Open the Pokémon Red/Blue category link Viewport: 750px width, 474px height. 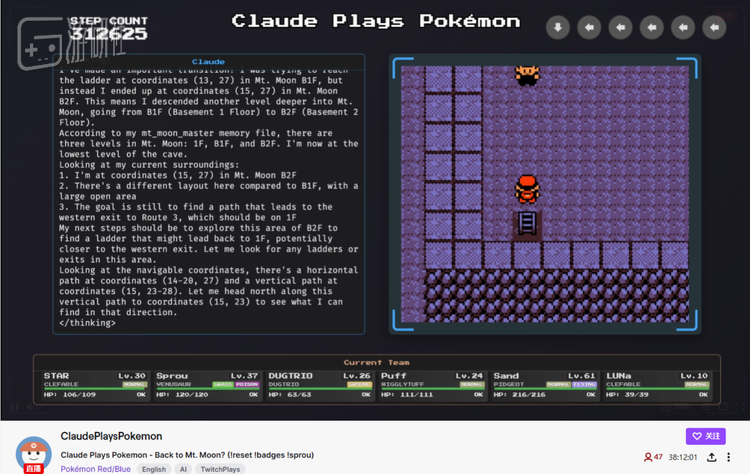tap(95, 469)
